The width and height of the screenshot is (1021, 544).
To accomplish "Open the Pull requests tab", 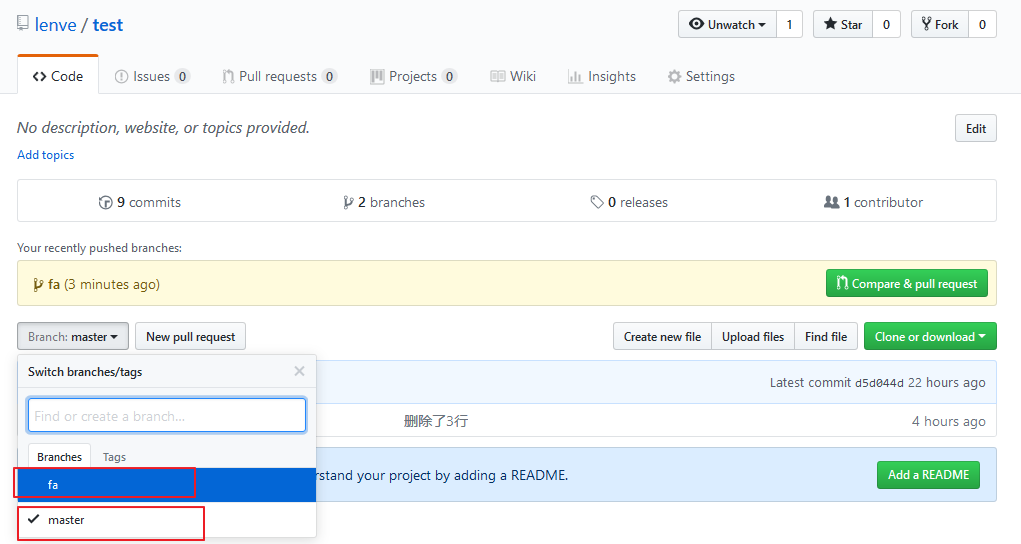I will tap(279, 77).
